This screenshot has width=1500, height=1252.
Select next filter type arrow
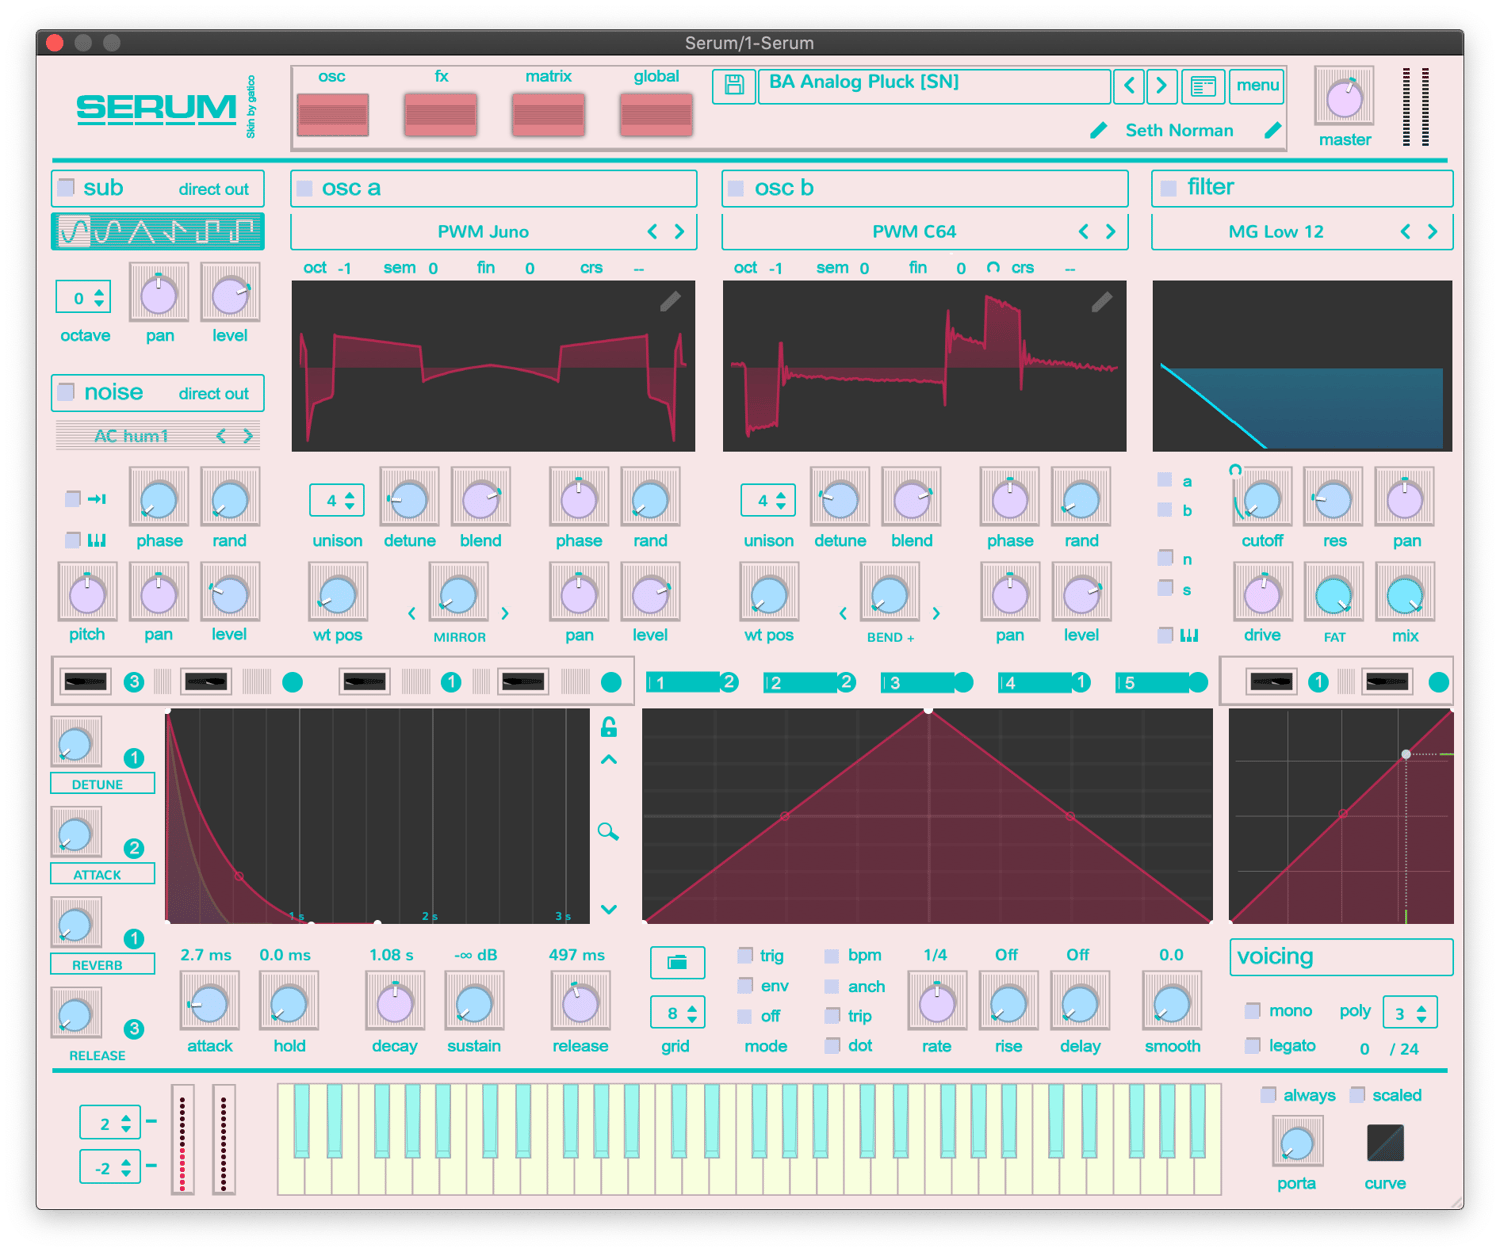pyautogui.click(x=1433, y=232)
